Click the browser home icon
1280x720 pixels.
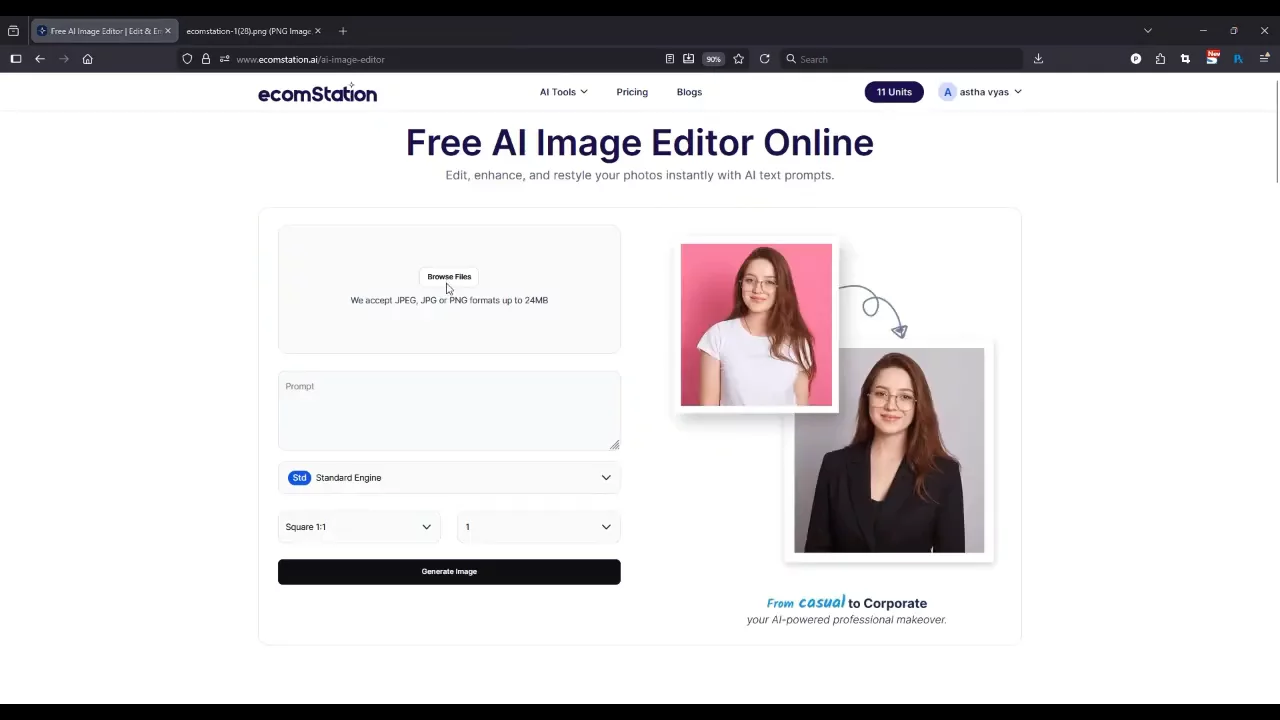click(88, 59)
